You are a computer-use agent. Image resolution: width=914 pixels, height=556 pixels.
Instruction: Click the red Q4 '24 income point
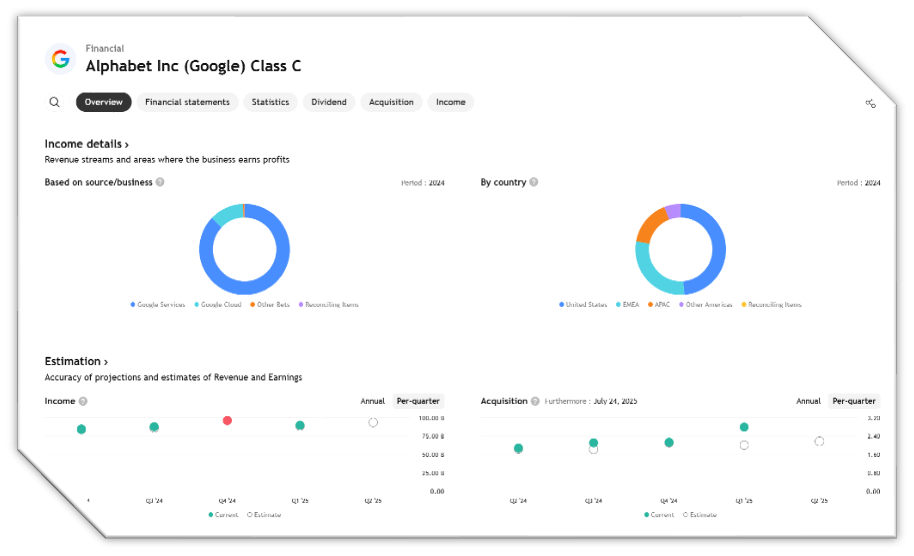pos(227,420)
